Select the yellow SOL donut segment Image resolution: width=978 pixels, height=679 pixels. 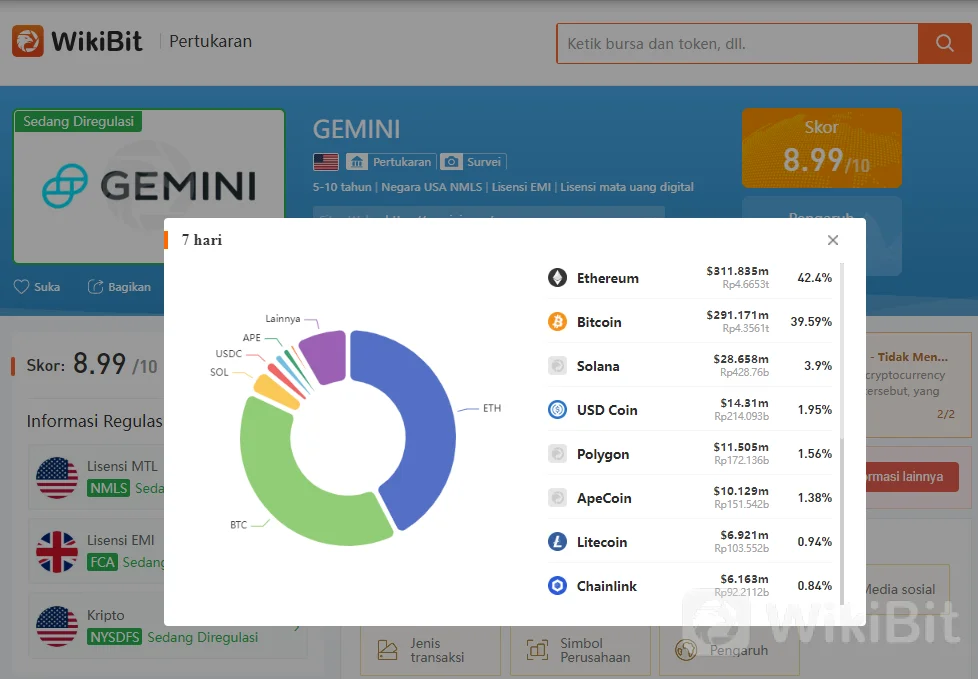click(x=274, y=391)
